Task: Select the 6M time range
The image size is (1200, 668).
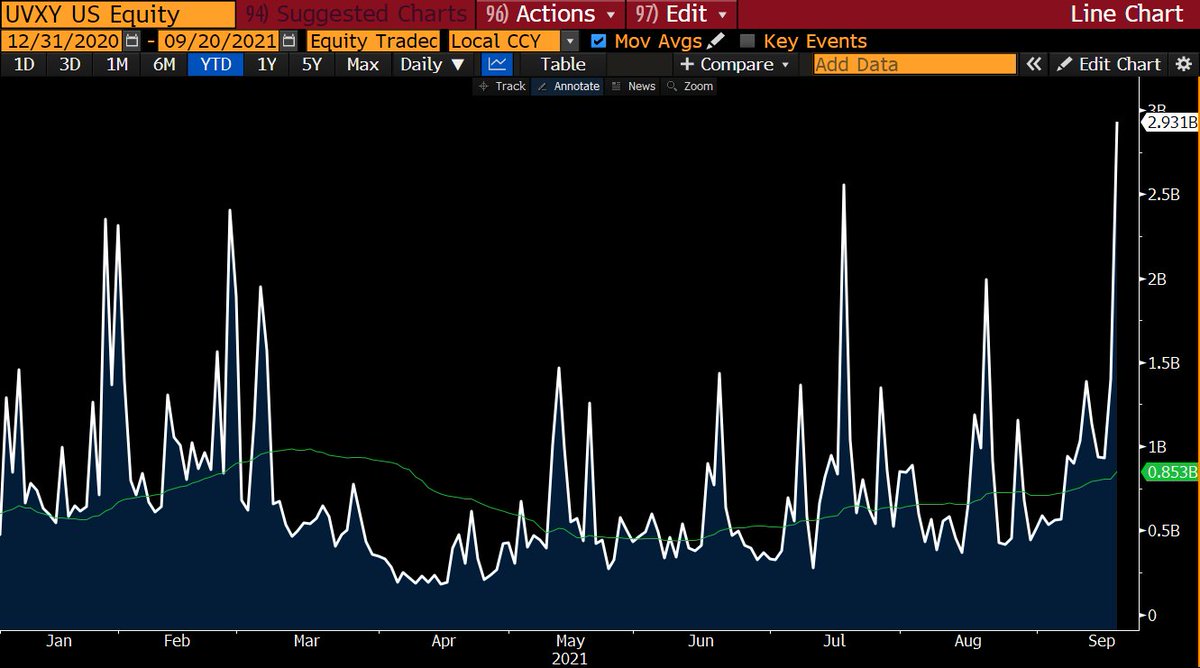Action: 164,64
